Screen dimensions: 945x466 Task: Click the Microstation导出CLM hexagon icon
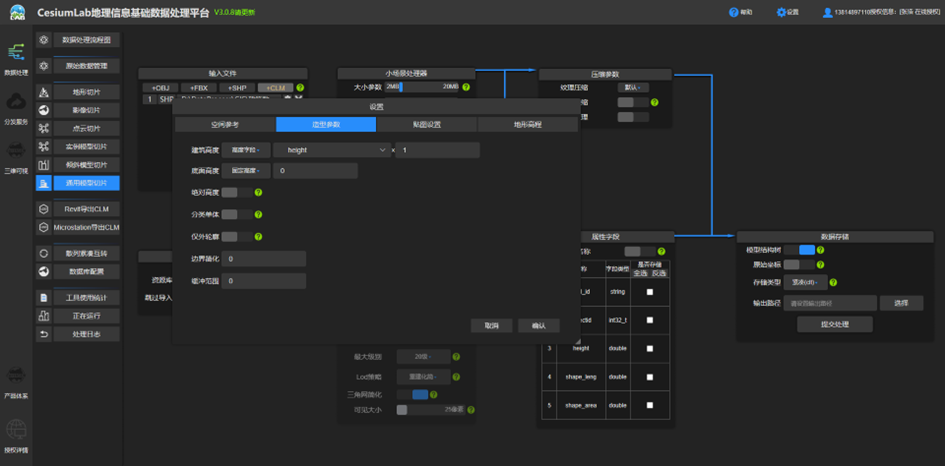[43, 227]
